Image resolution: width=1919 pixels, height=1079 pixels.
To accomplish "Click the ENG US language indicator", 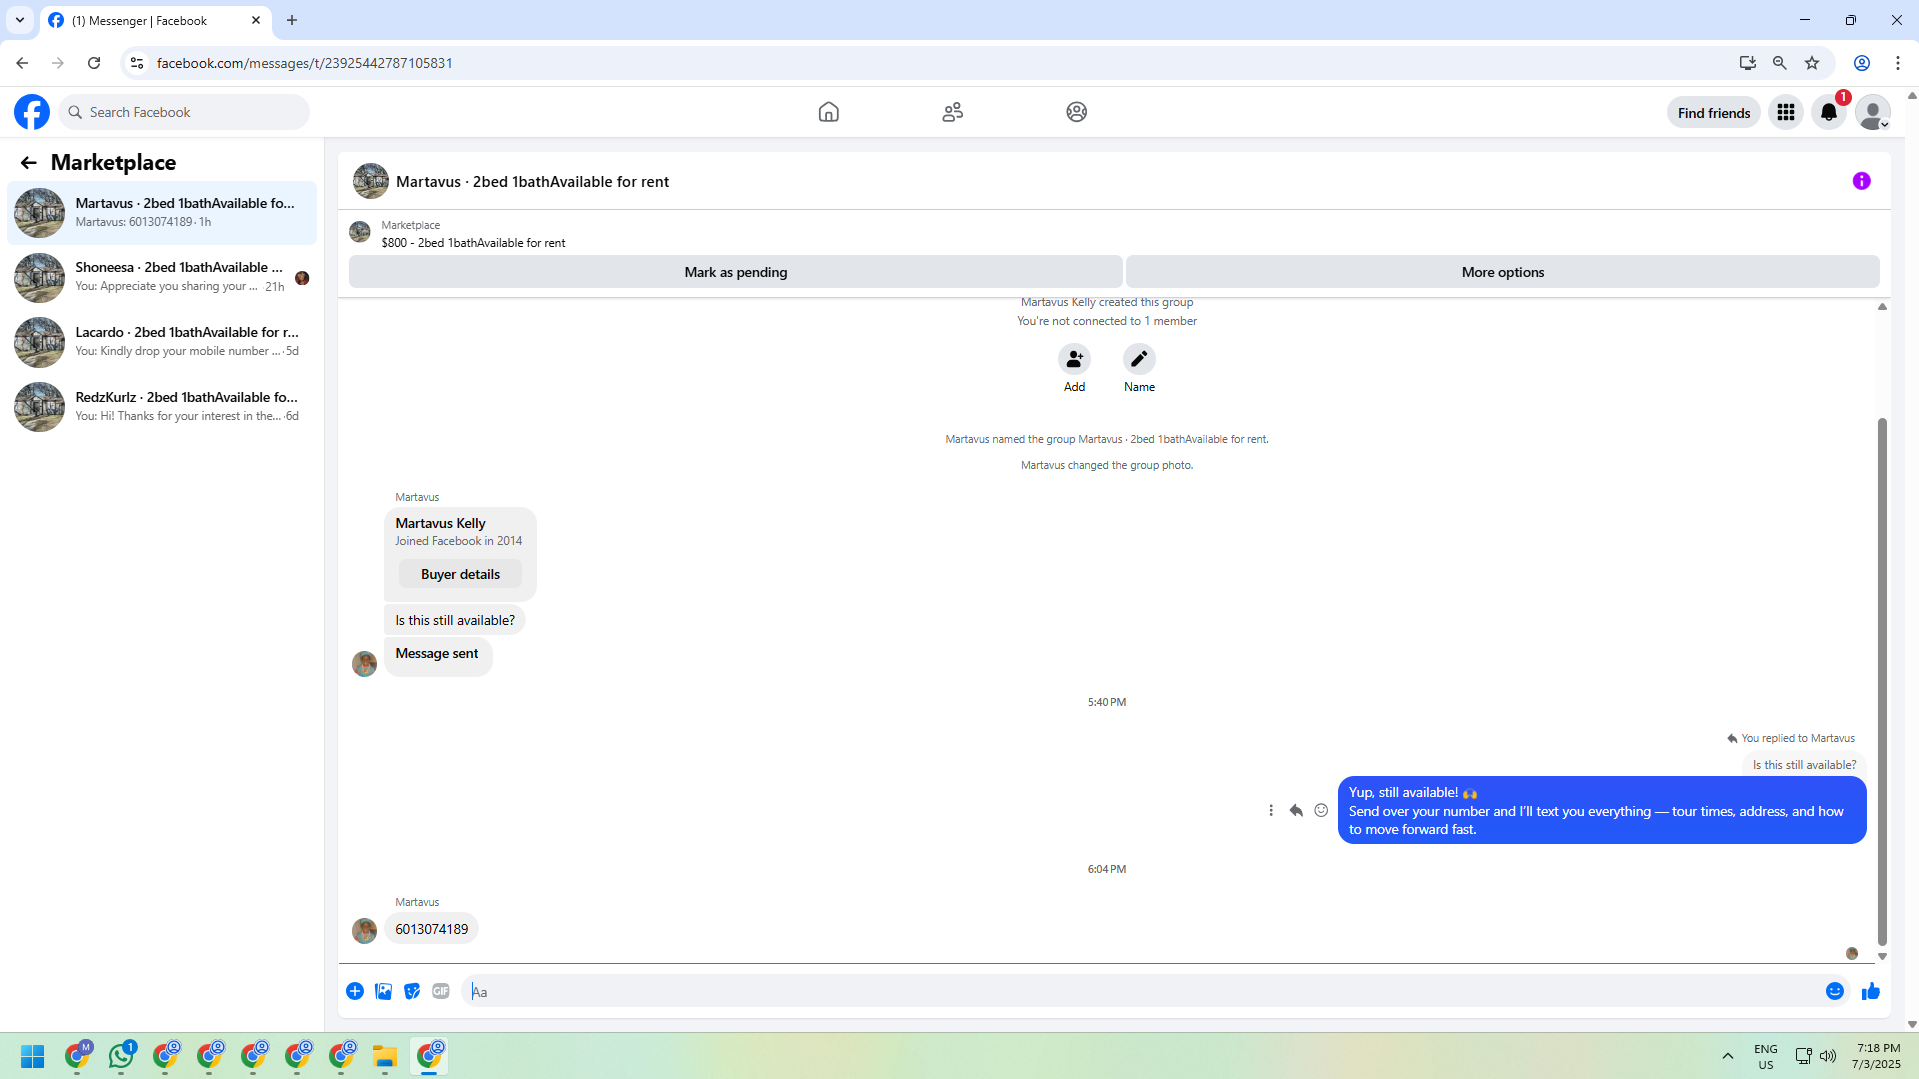I will pyautogui.click(x=1765, y=1056).
